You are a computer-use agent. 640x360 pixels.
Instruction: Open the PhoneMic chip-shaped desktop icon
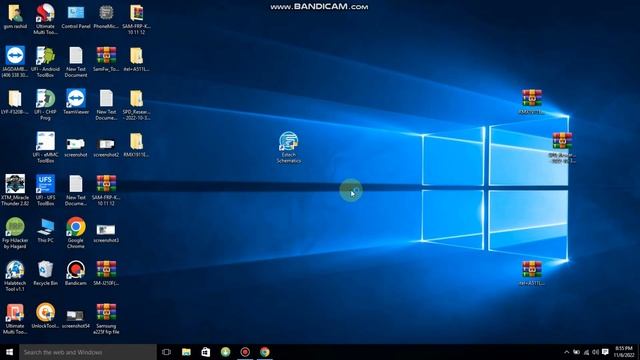click(x=106, y=16)
